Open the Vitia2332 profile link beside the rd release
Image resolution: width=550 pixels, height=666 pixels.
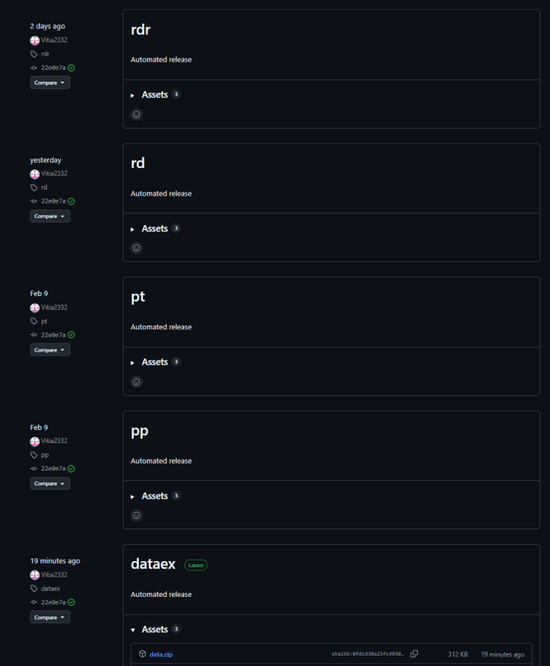[54, 173]
